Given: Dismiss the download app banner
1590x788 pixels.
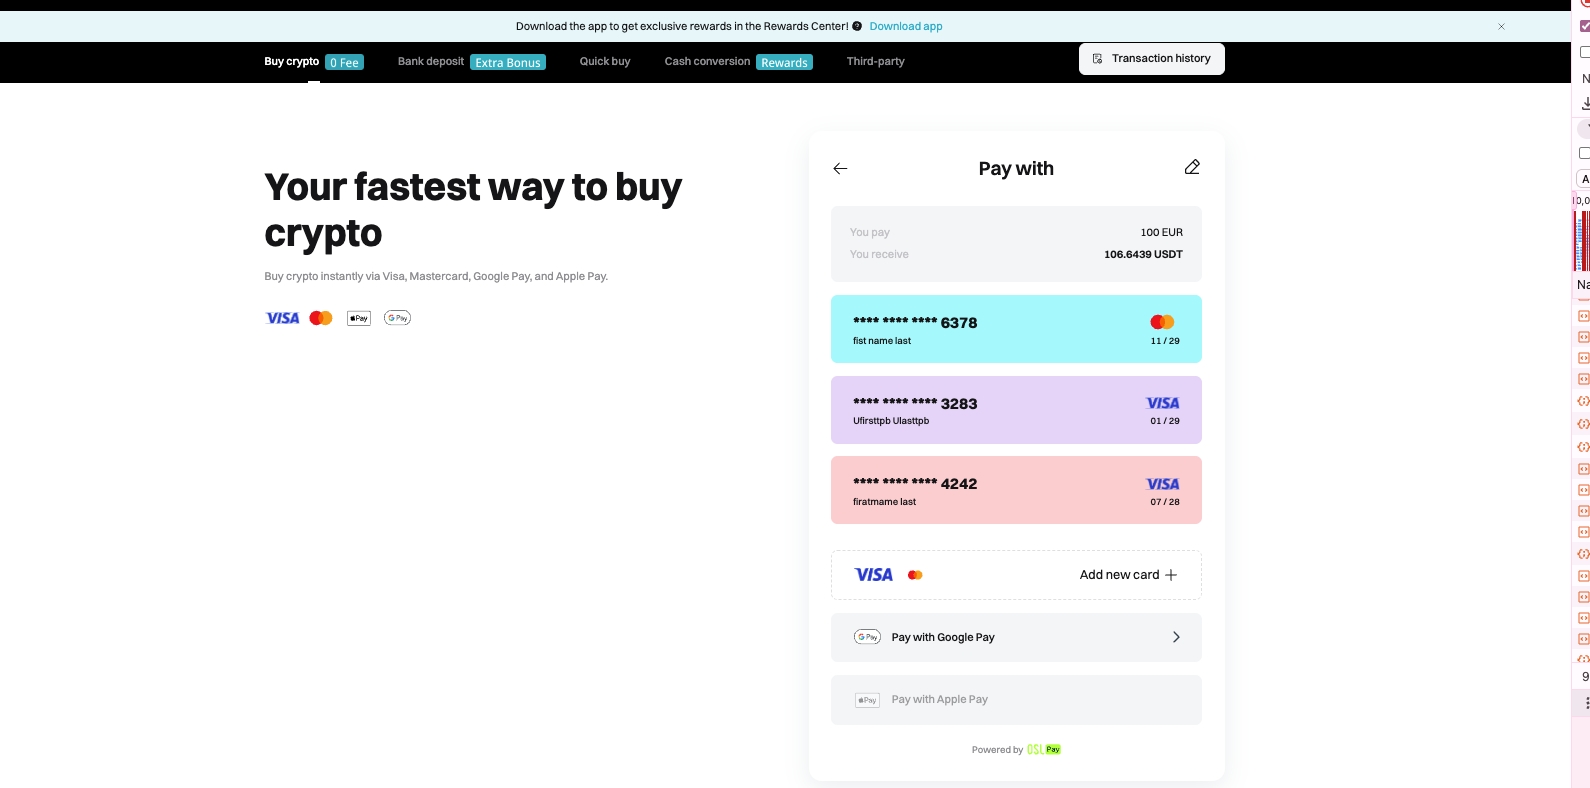Looking at the screenshot, I should click(x=1501, y=27).
